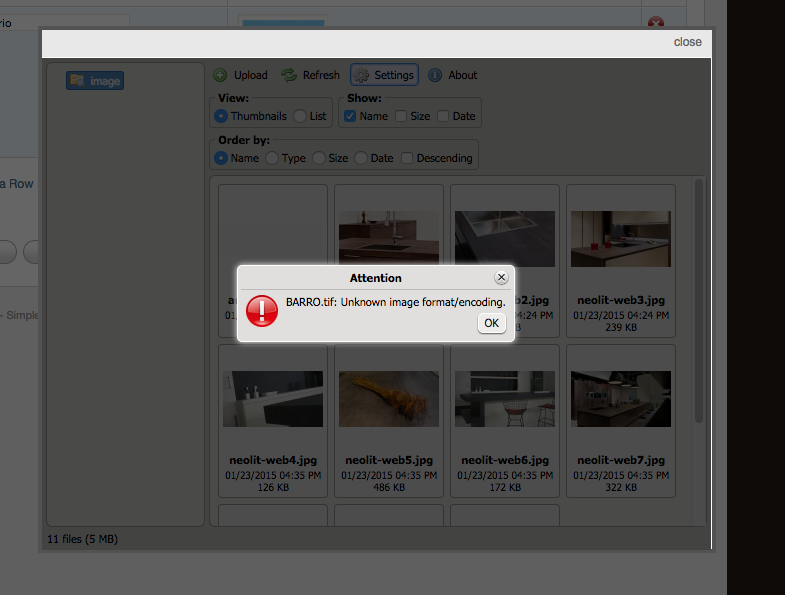785x595 pixels.
Task: Open Settings via the gear icon
Action: pyautogui.click(x=361, y=75)
